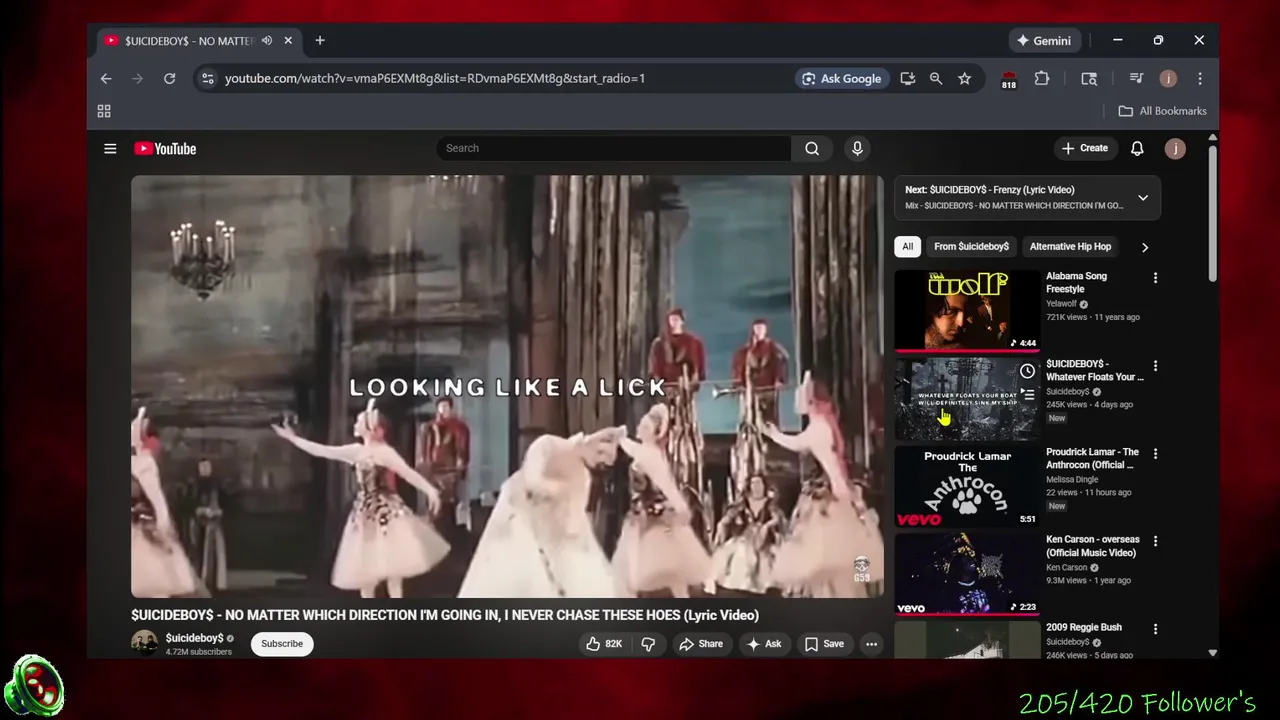
Task: Click the video player
Action: pyautogui.click(x=507, y=387)
